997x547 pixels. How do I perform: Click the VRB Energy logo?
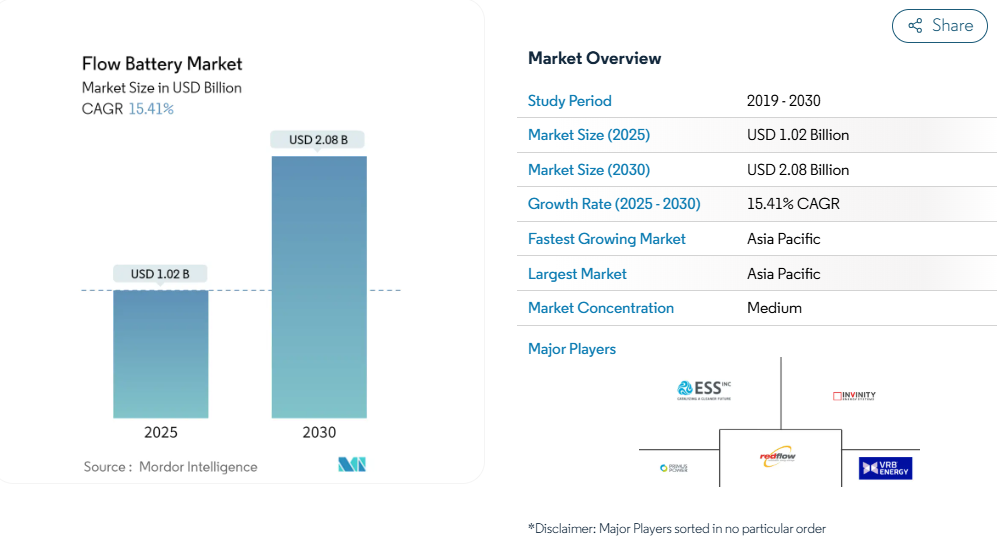885,468
